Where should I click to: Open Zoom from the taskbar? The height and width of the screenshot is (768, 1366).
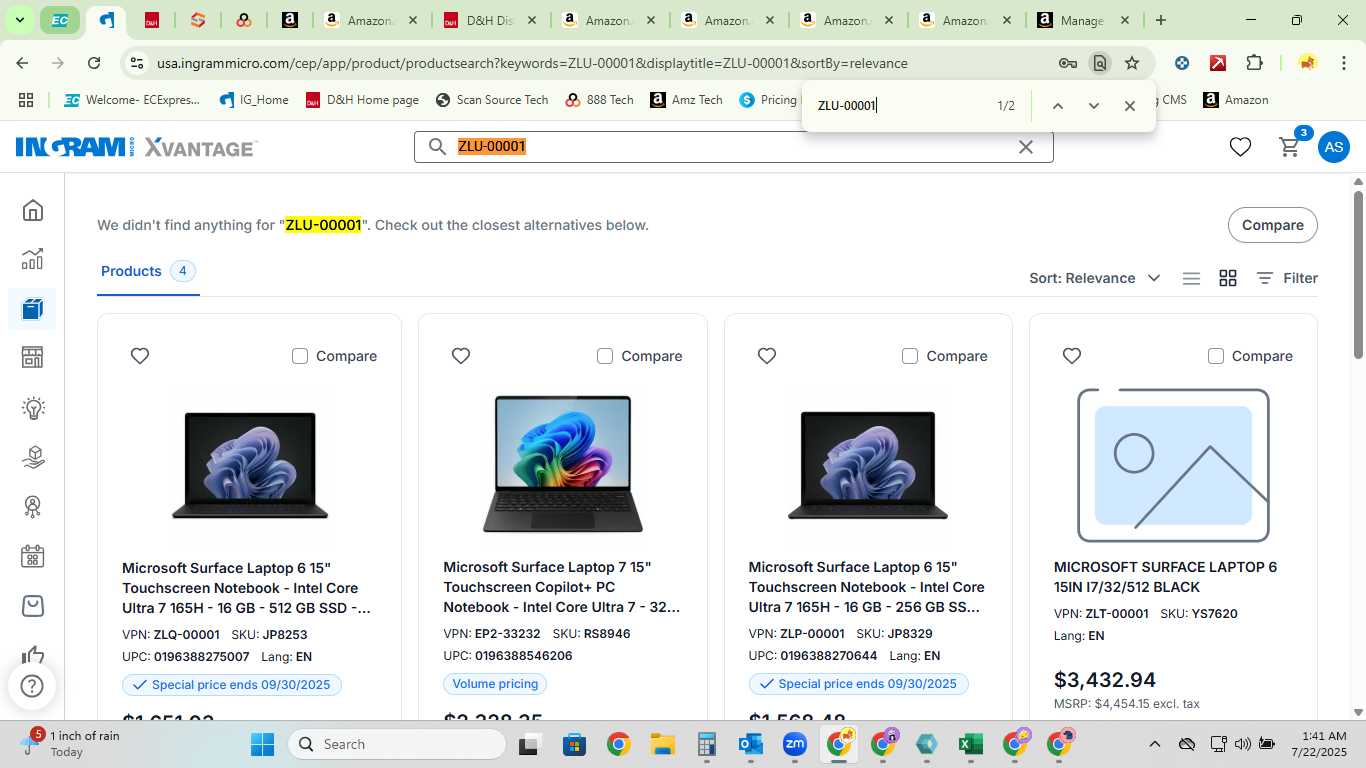coord(795,744)
